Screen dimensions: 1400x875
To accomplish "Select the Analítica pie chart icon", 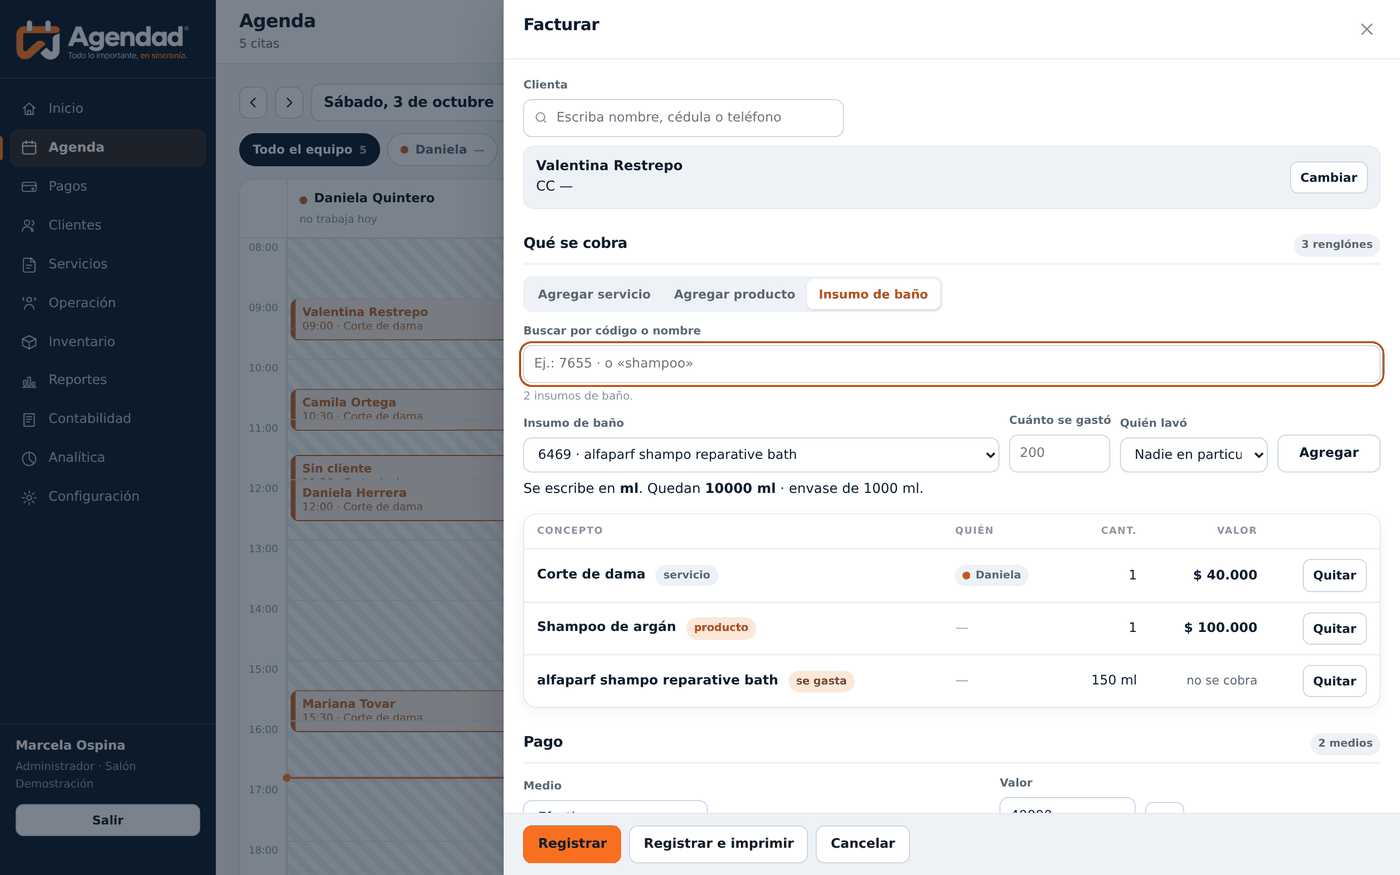I will (x=29, y=458).
